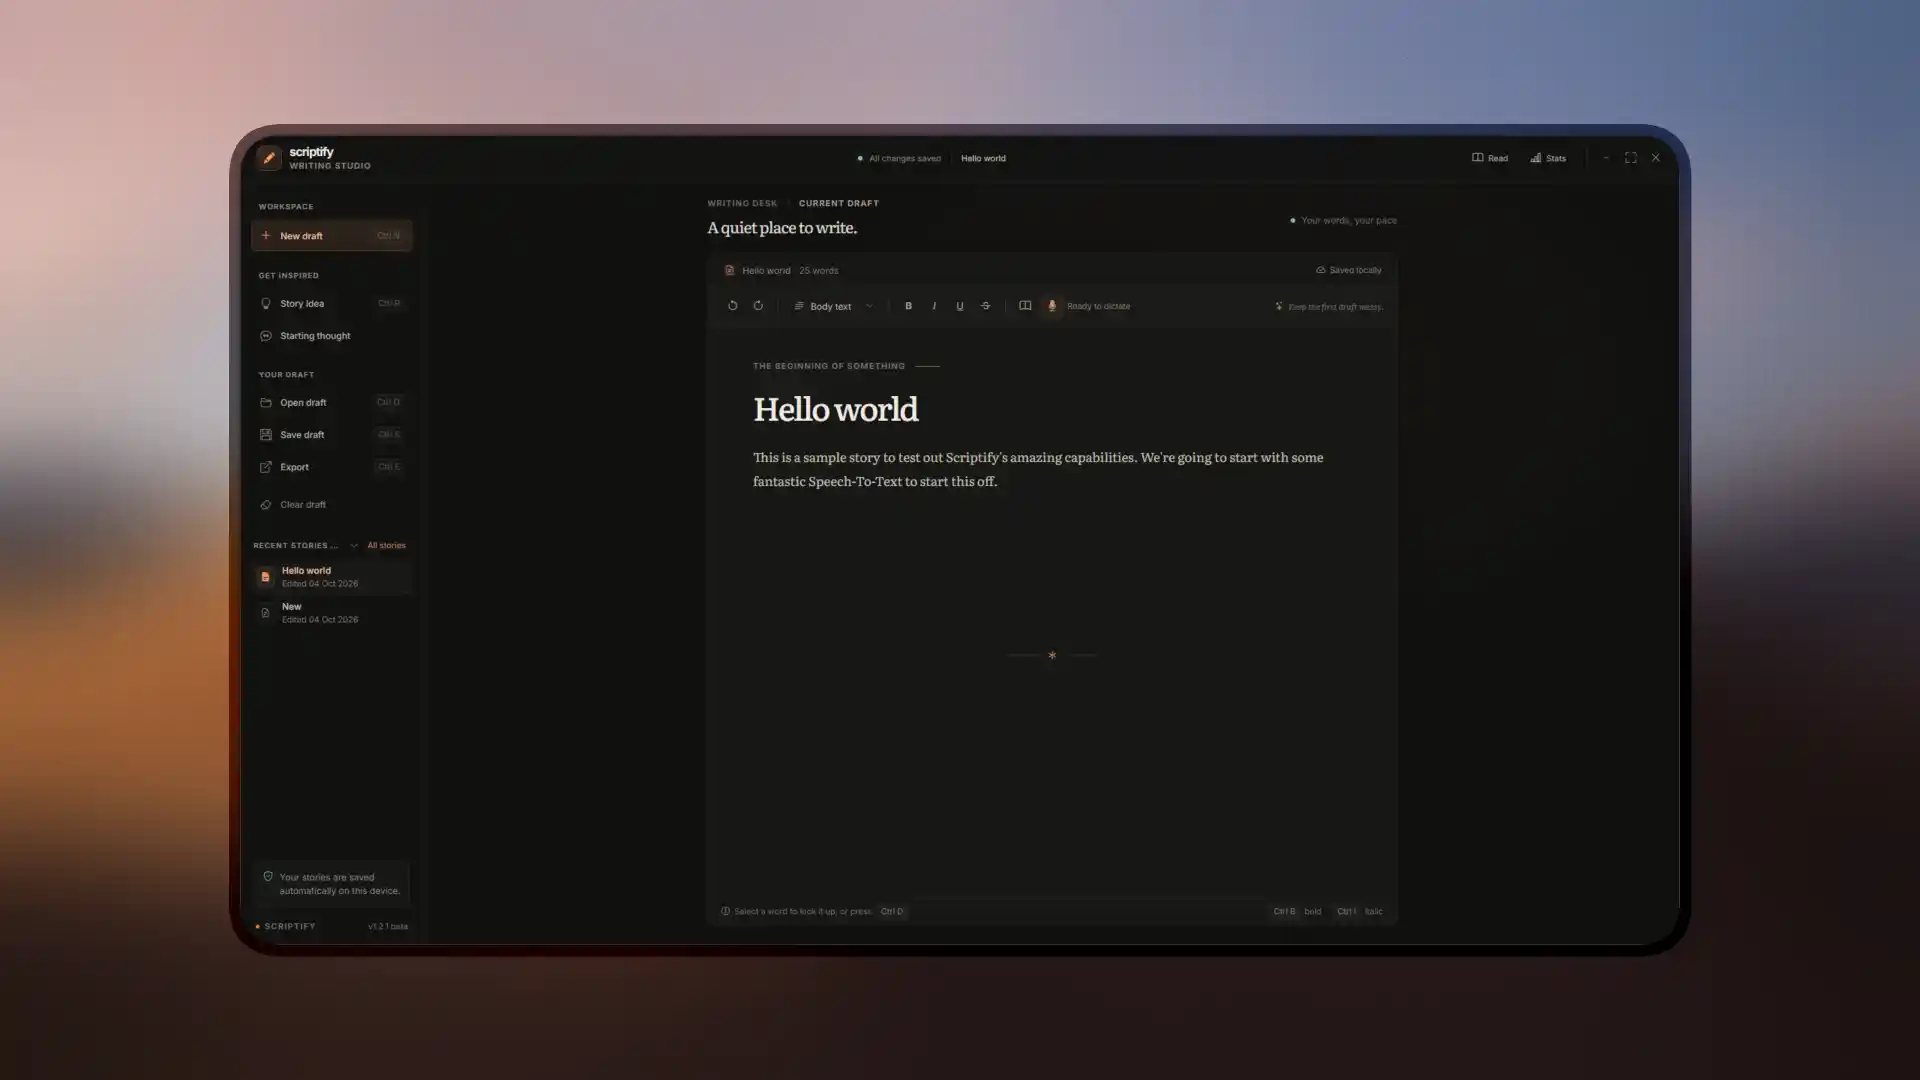Click the Saved locally cloud status
1920x1080 pixels.
pos(1348,270)
